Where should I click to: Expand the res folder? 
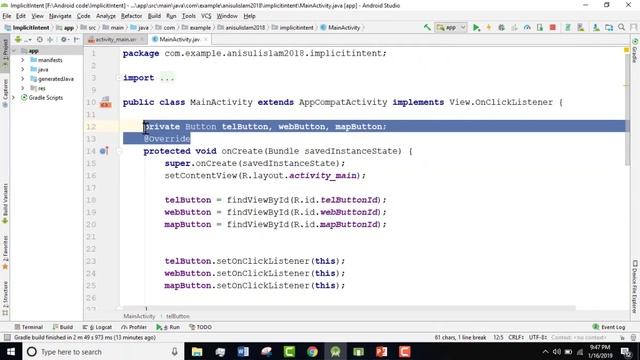(22, 88)
